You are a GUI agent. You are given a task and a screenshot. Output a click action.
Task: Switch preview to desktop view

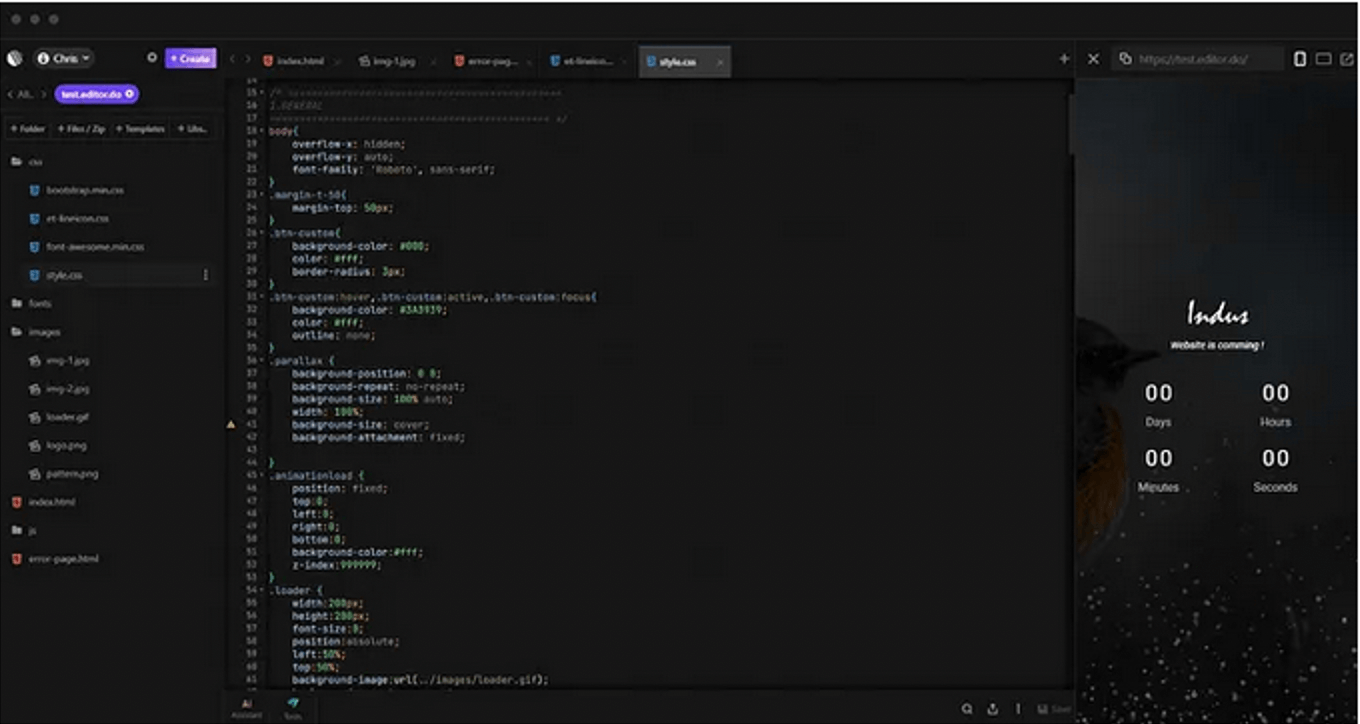click(x=1323, y=59)
